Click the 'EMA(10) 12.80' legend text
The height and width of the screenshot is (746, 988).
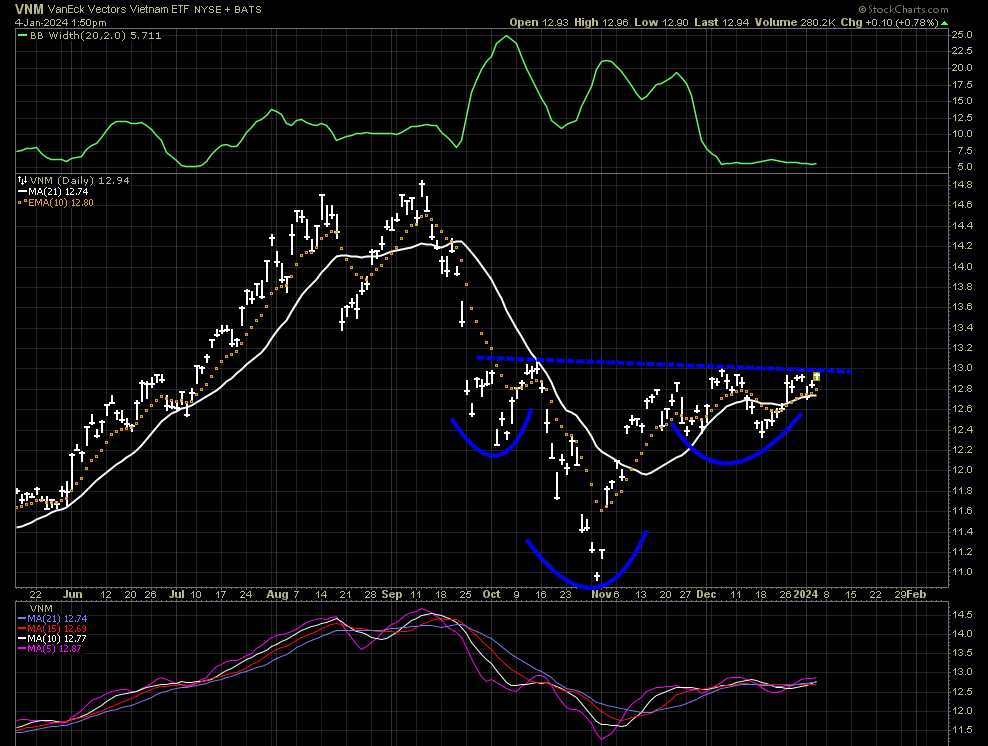[x=61, y=203]
